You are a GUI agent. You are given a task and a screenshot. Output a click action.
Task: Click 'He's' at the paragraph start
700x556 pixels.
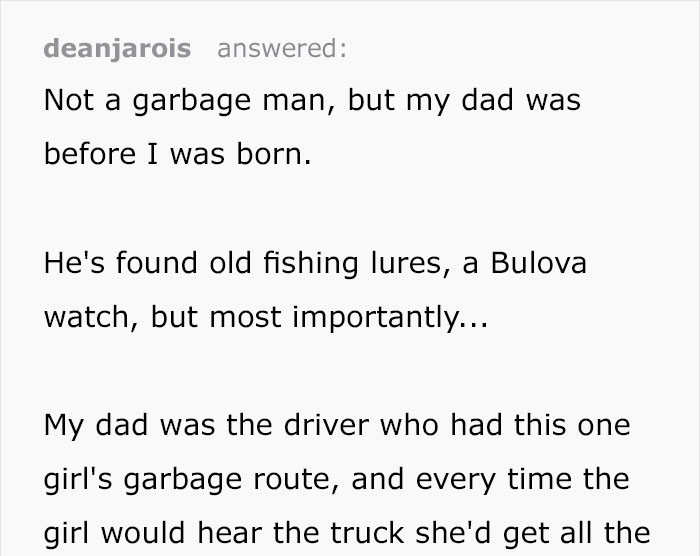(x=76, y=264)
